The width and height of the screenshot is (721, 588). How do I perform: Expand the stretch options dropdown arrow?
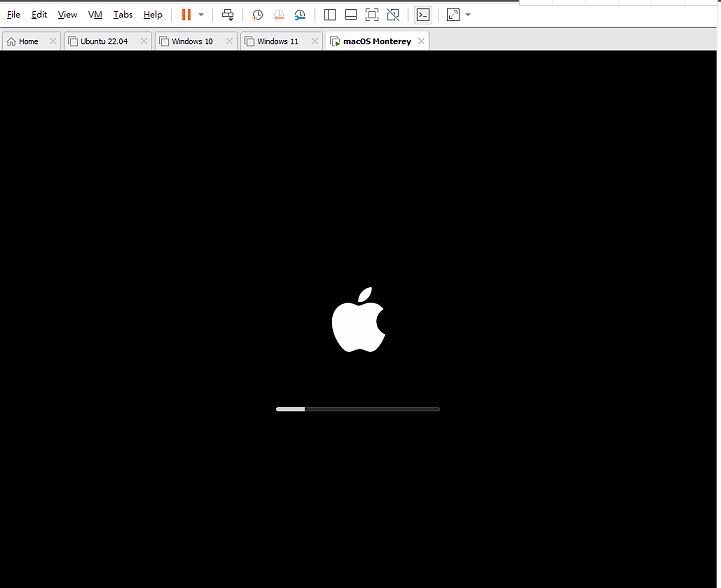pos(468,15)
